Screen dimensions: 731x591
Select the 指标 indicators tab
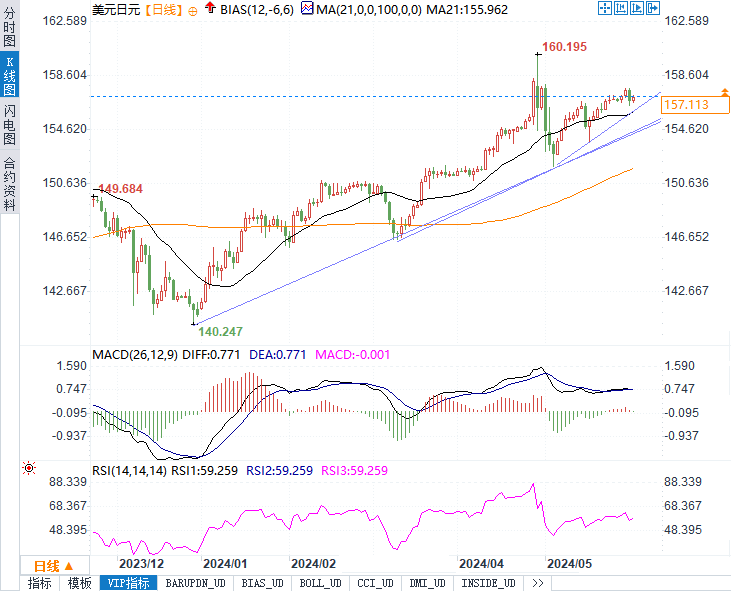[x=40, y=583]
